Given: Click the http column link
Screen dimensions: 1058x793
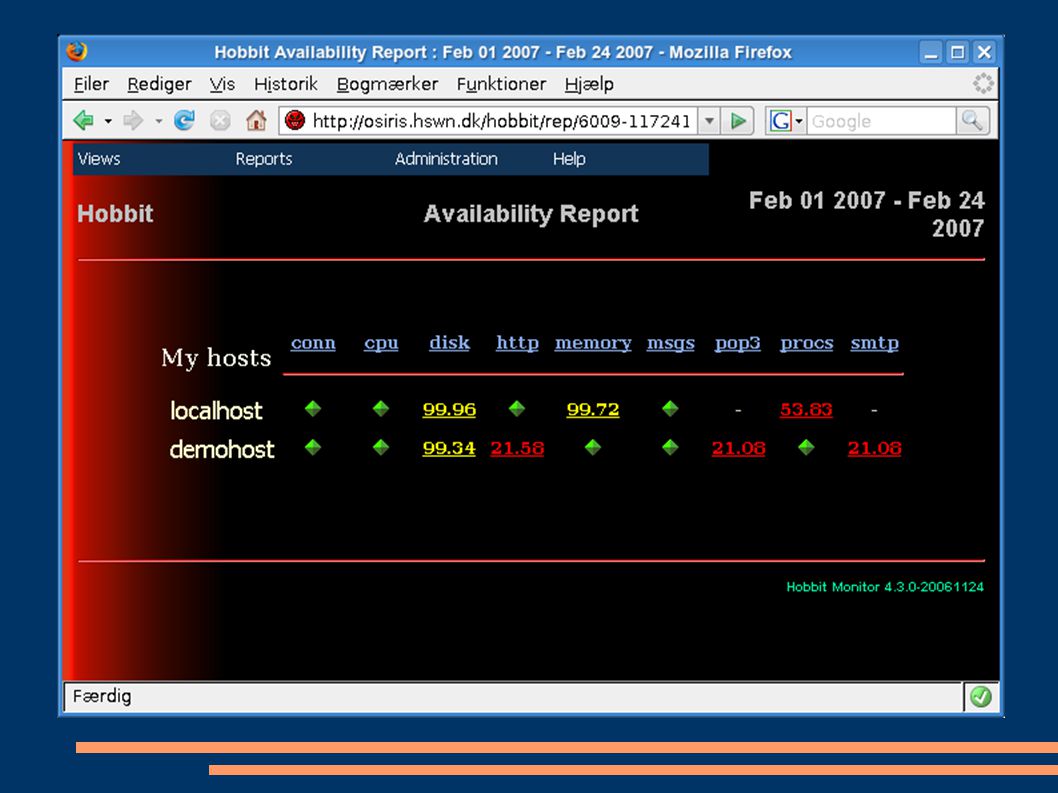Looking at the screenshot, I should click(x=518, y=343).
